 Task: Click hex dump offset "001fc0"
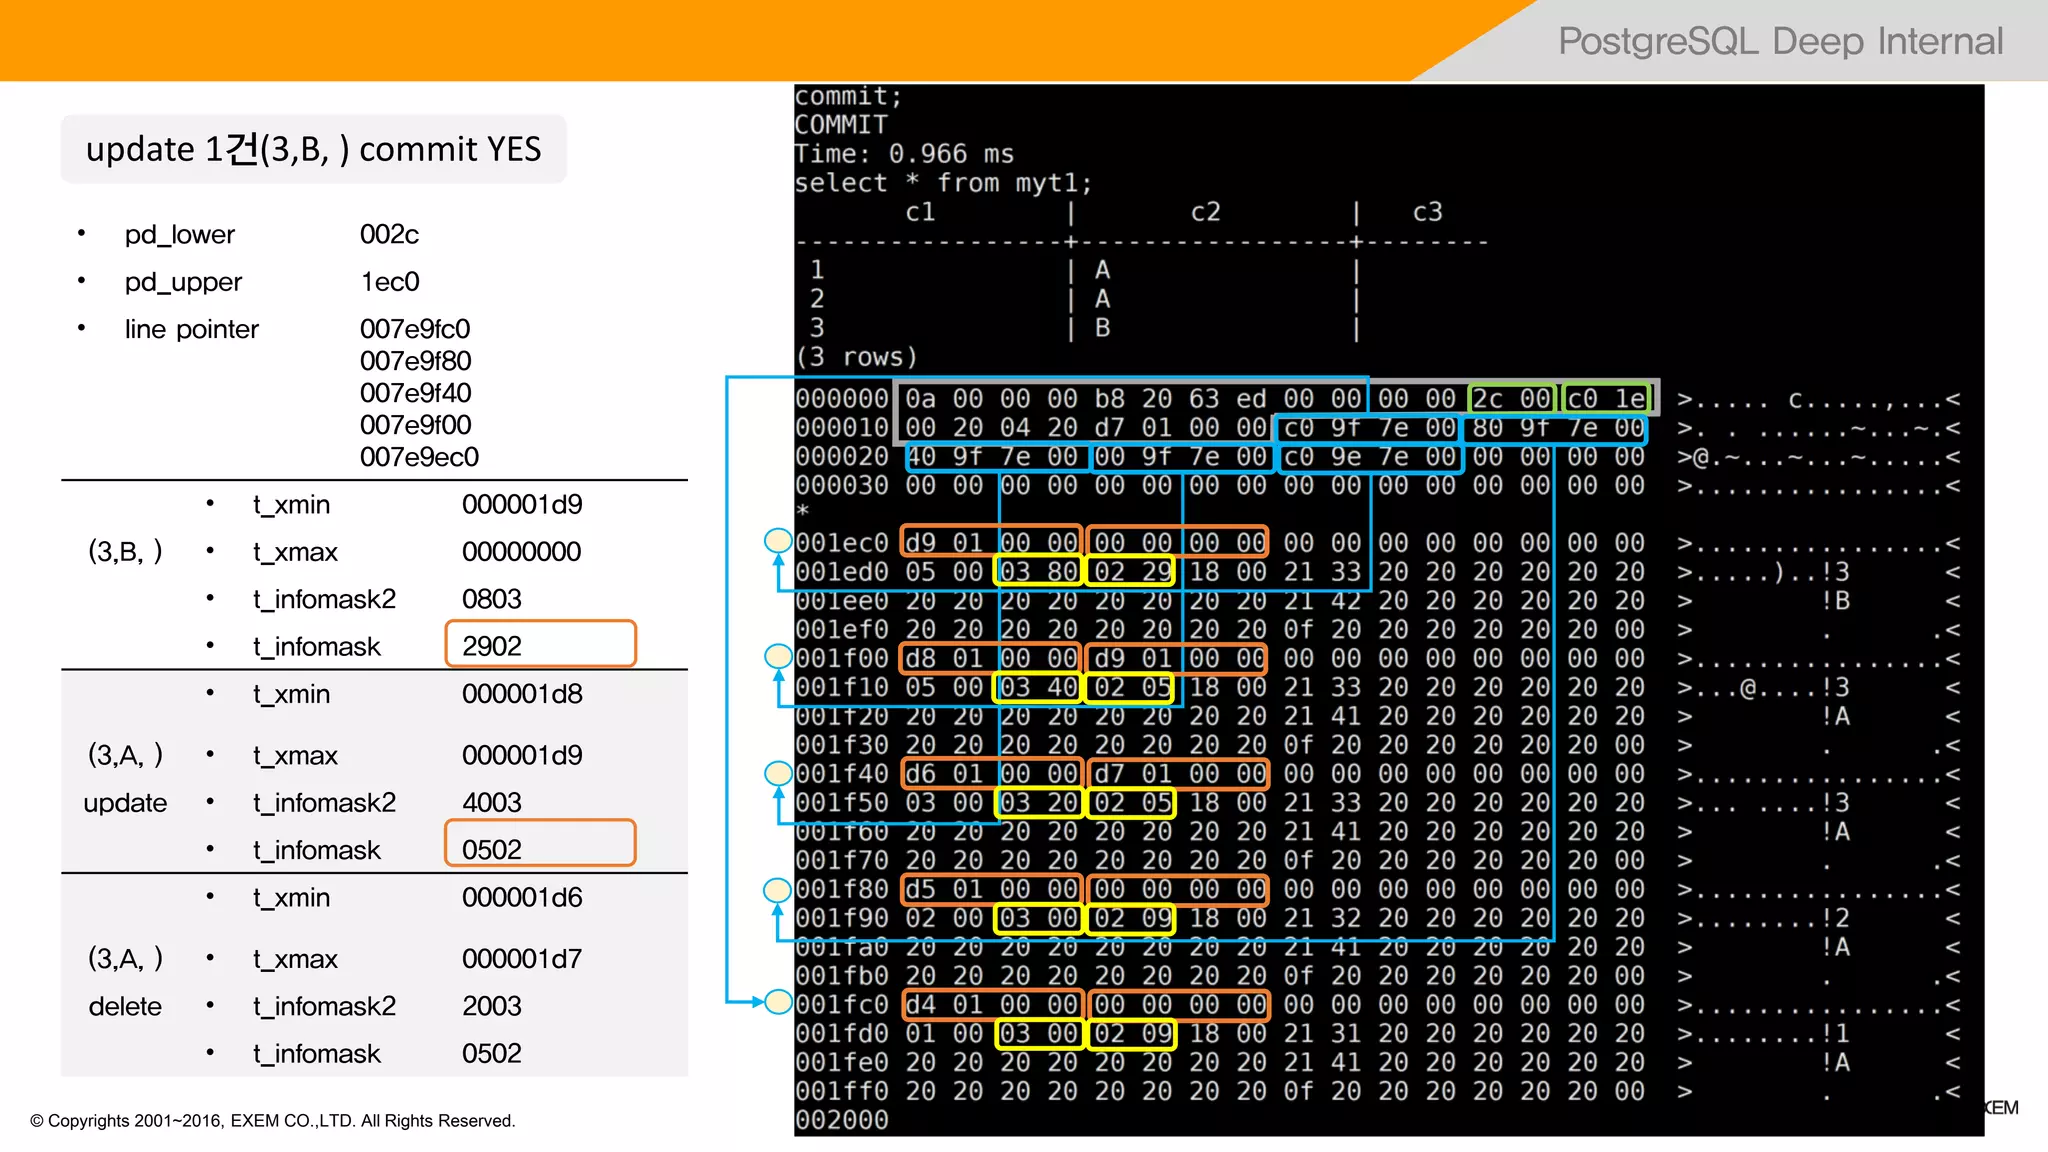pos(842,1005)
